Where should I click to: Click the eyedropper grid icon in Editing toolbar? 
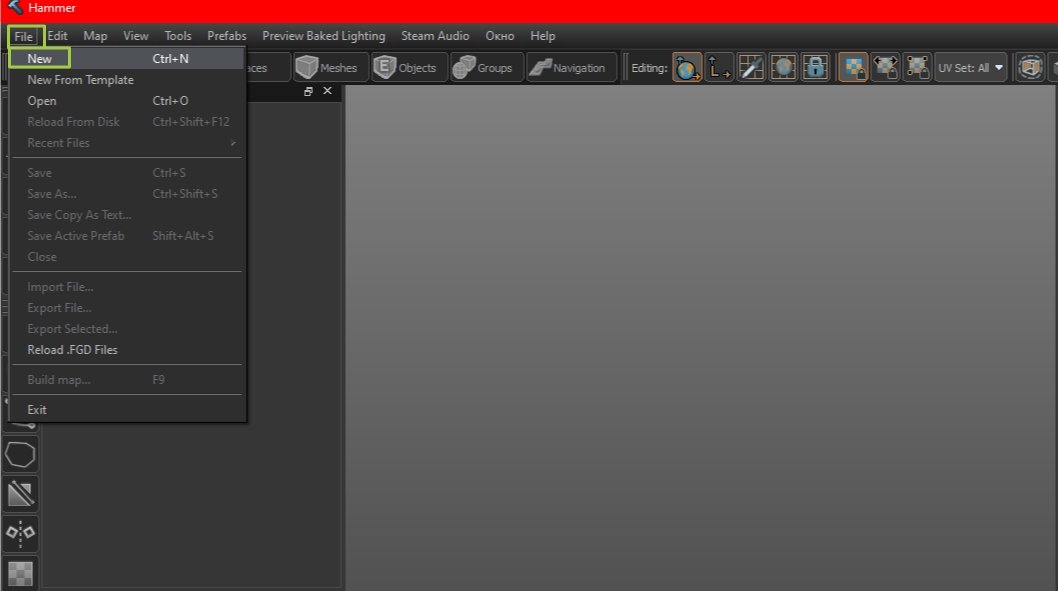[x=751, y=68]
